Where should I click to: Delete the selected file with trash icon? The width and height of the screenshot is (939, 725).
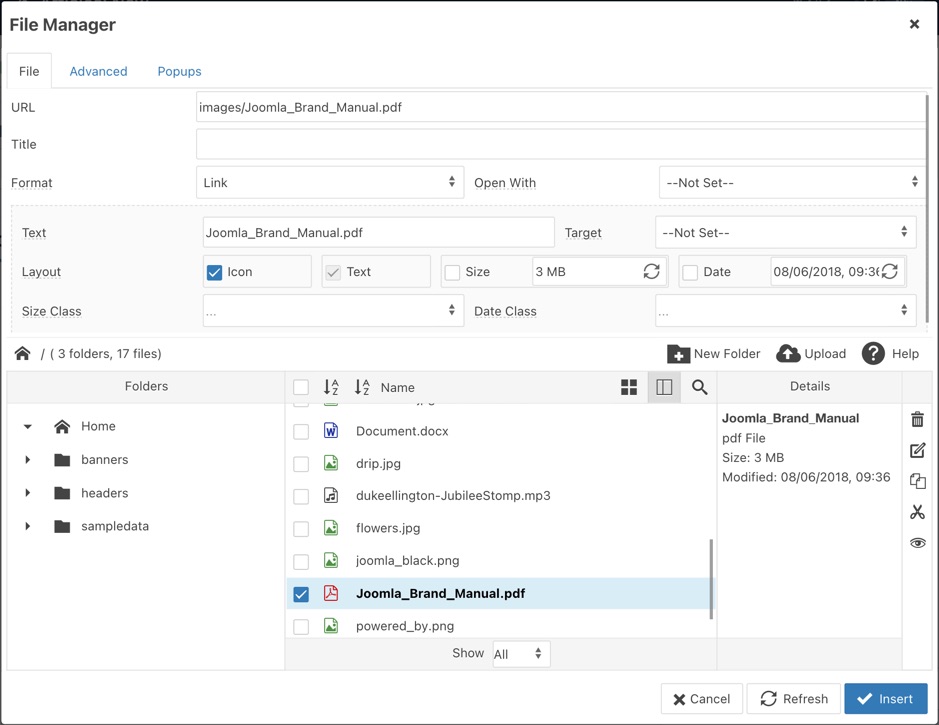pyautogui.click(x=917, y=419)
